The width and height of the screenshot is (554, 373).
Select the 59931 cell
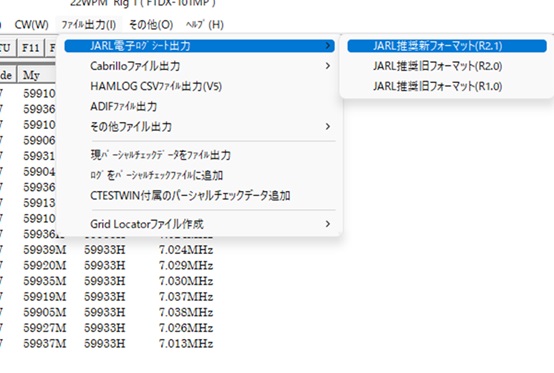pyautogui.click(x=40, y=156)
